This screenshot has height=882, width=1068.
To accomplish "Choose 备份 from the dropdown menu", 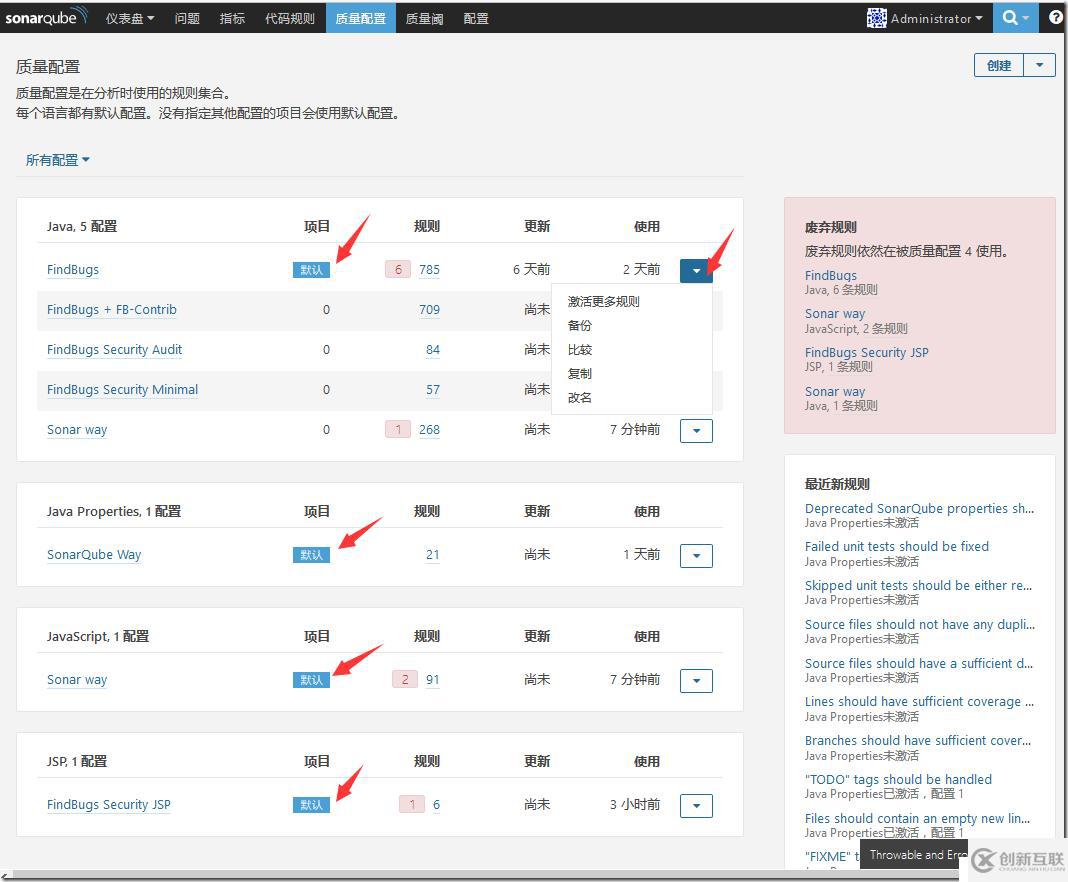I will pyautogui.click(x=580, y=326).
